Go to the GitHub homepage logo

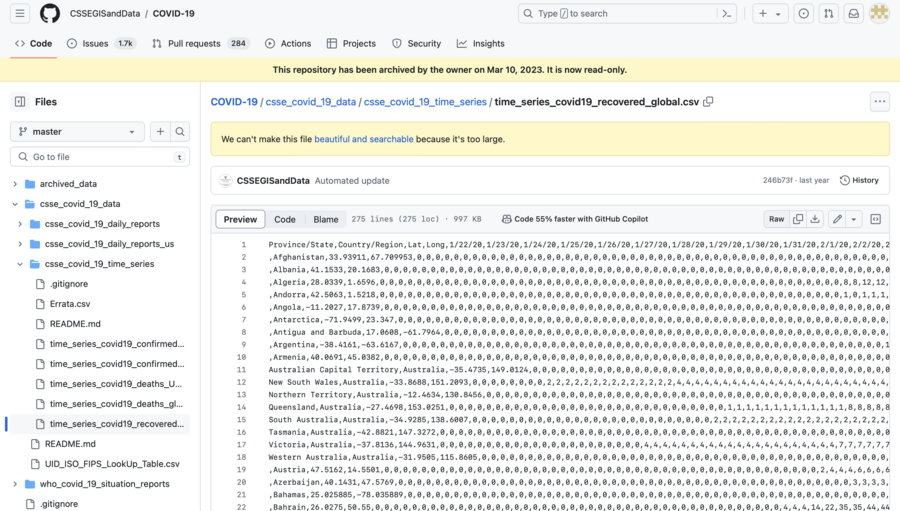pyautogui.click(x=50, y=13)
